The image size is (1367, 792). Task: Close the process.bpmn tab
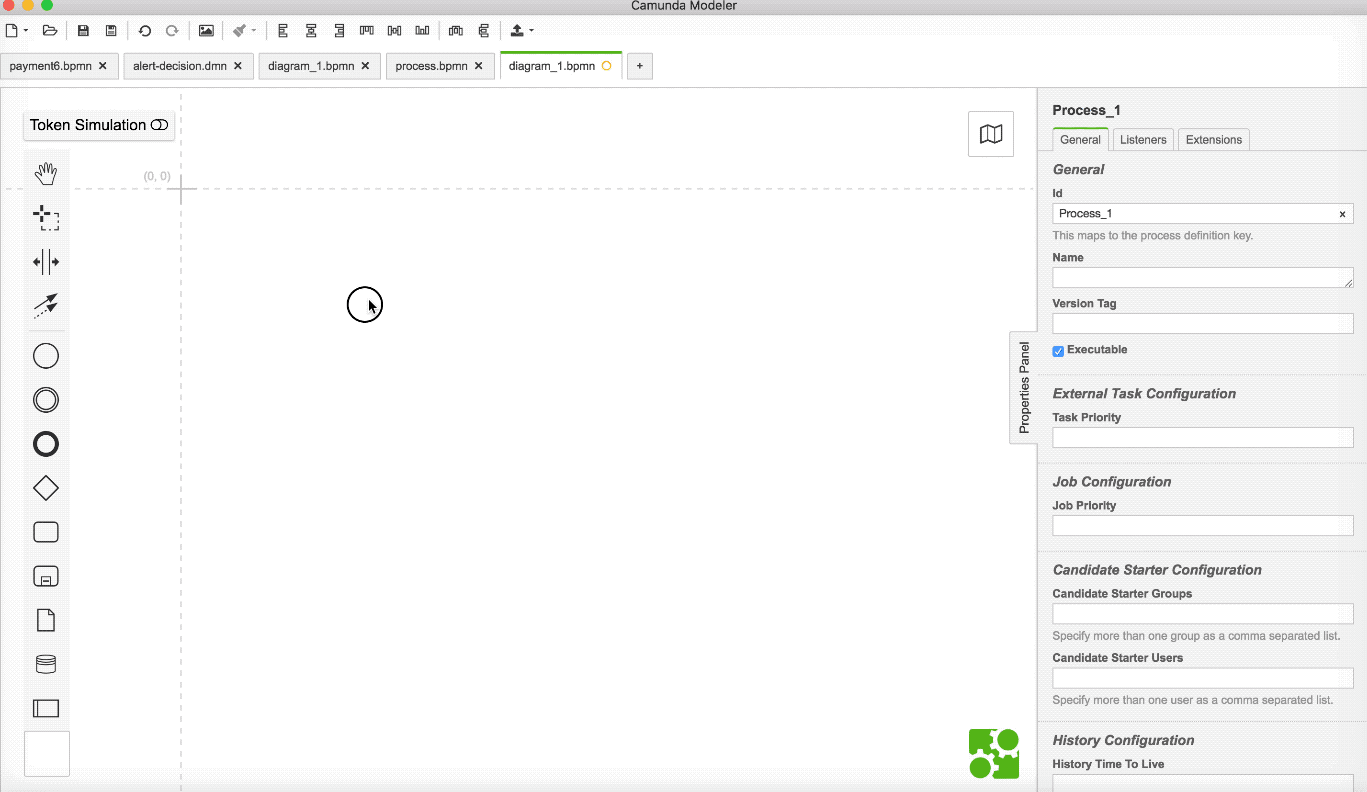coord(479,66)
